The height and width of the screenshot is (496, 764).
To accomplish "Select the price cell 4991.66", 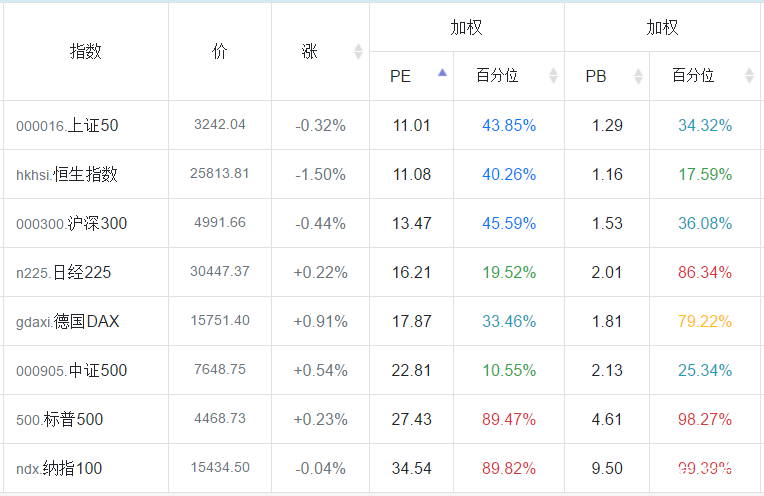I will point(220,223).
